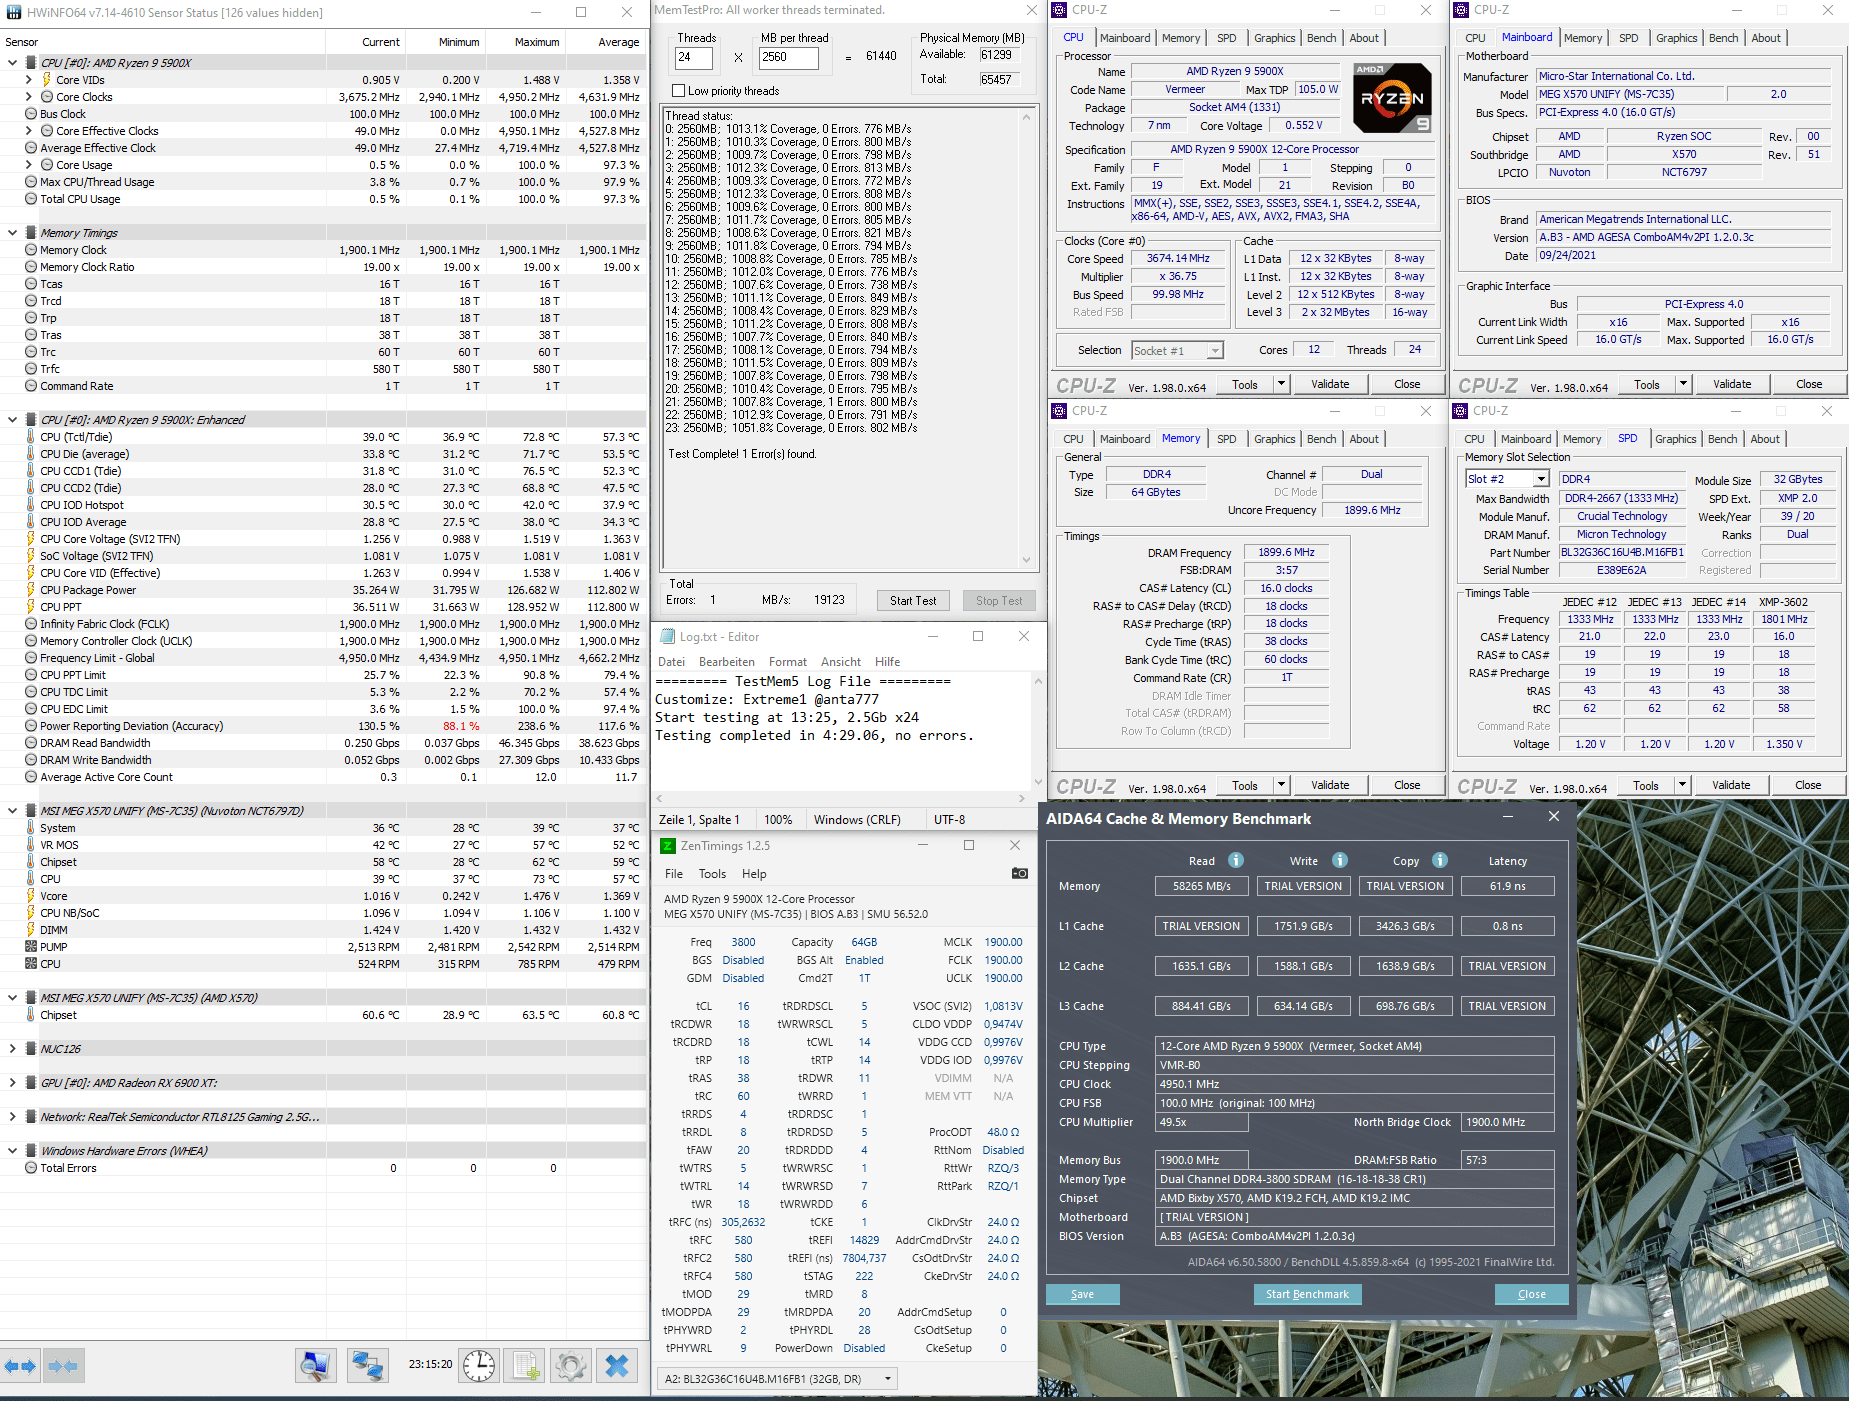Screen dimensions: 1849x1401
Task: Click Close in the AIDA64 benchmark window
Action: [1531, 1294]
